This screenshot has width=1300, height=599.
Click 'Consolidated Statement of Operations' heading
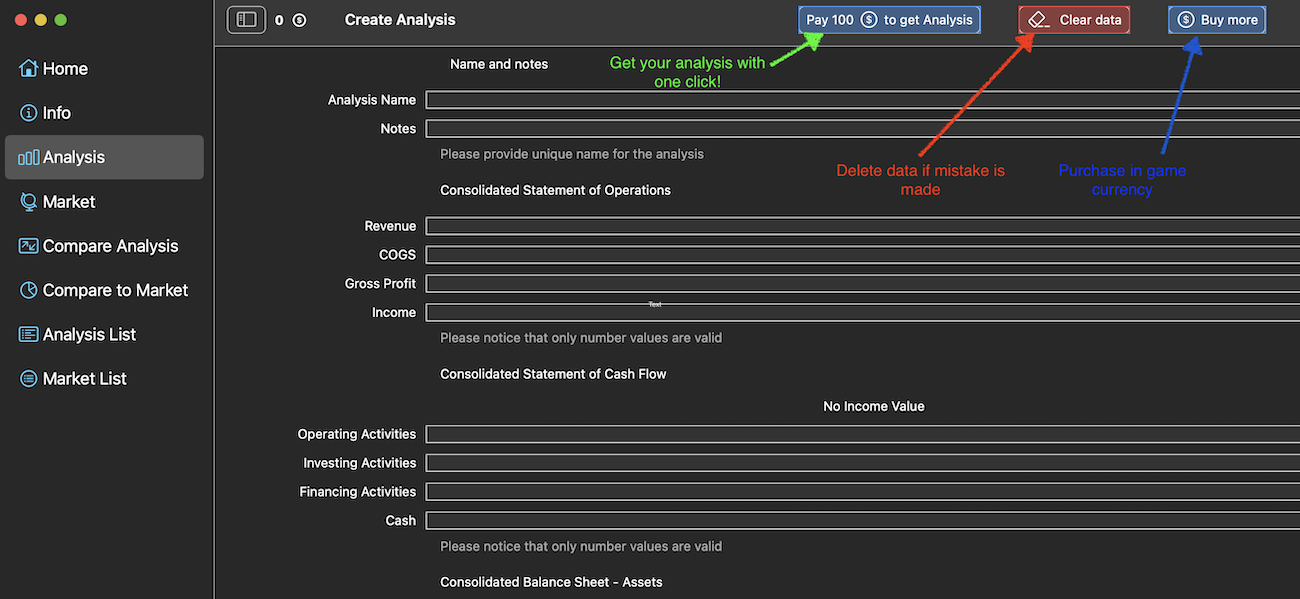[x=556, y=190]
